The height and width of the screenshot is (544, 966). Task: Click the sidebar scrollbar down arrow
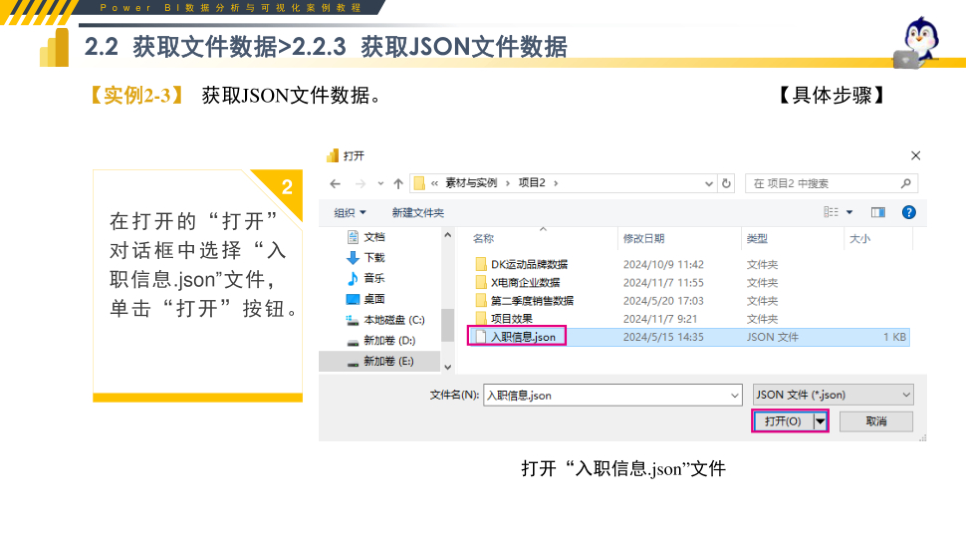(448, 367)
